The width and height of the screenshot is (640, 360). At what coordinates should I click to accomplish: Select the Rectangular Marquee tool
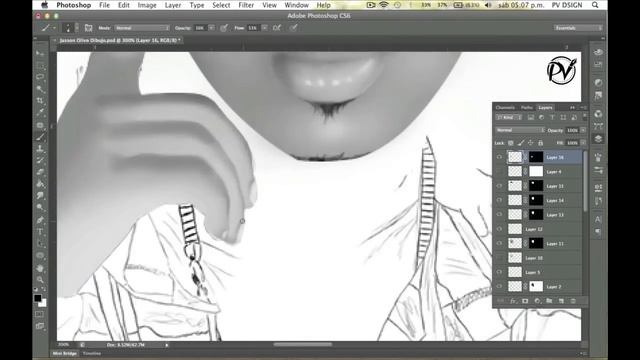[40, 66]
